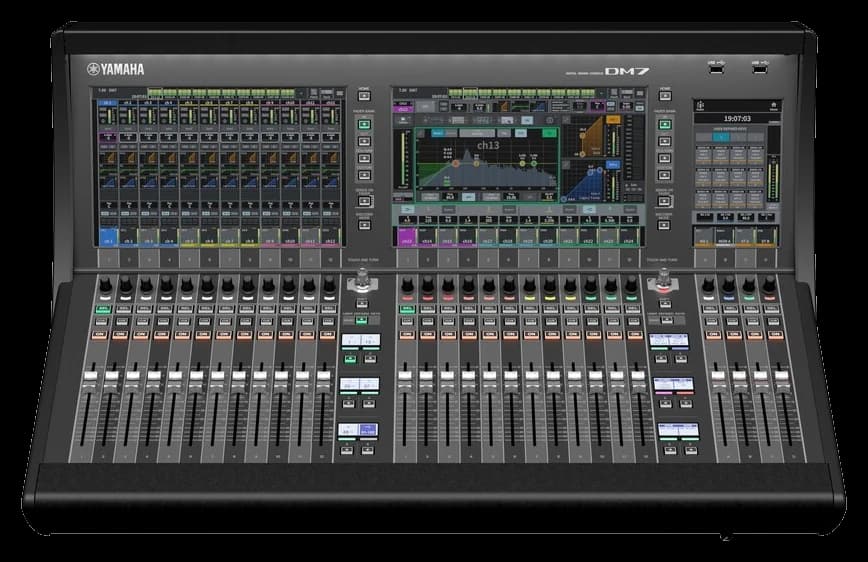Tap top-left icon on utility screen header
The height and width of the screenshot is (562, 868).
click(x=701, y=105)
